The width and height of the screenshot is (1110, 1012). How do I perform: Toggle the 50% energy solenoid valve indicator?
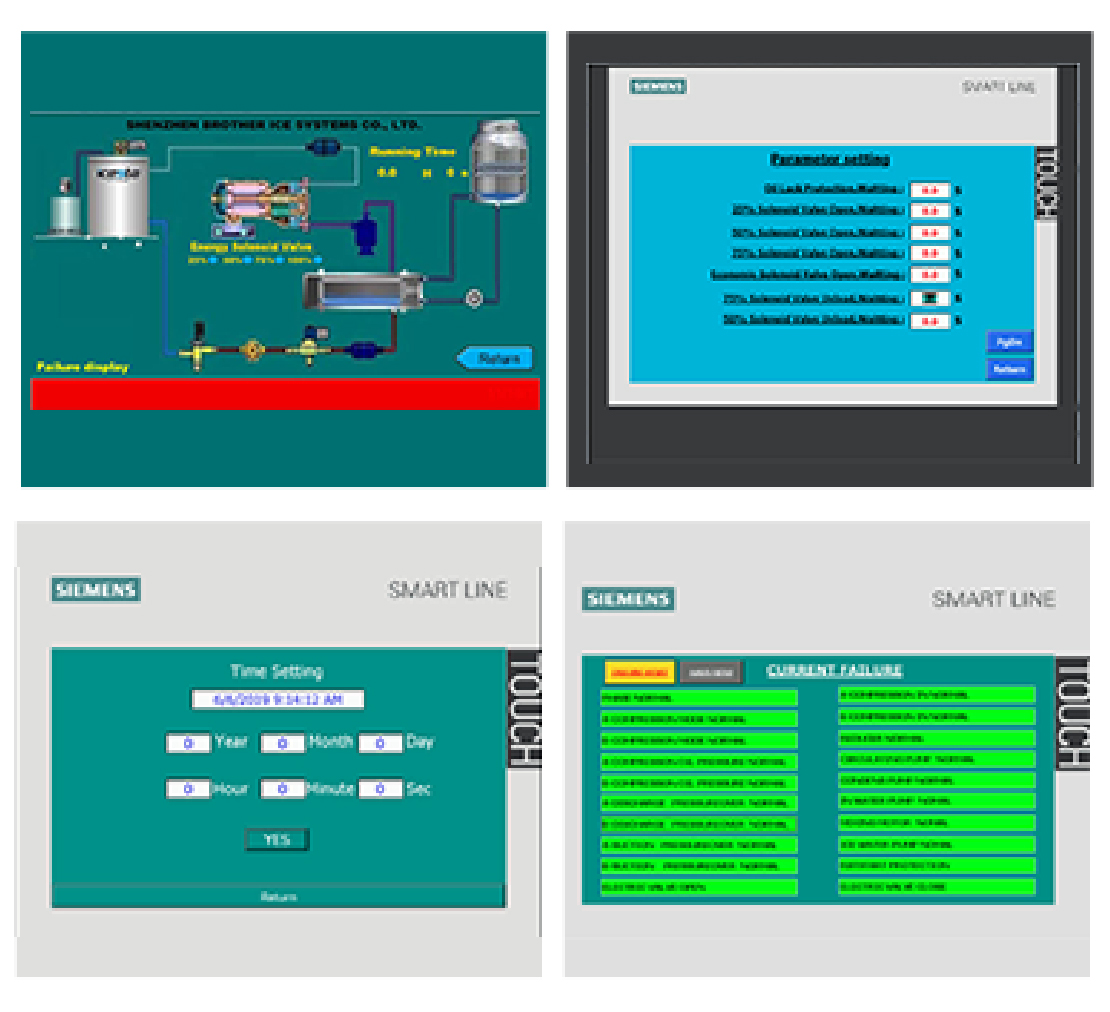pos(245,260)
